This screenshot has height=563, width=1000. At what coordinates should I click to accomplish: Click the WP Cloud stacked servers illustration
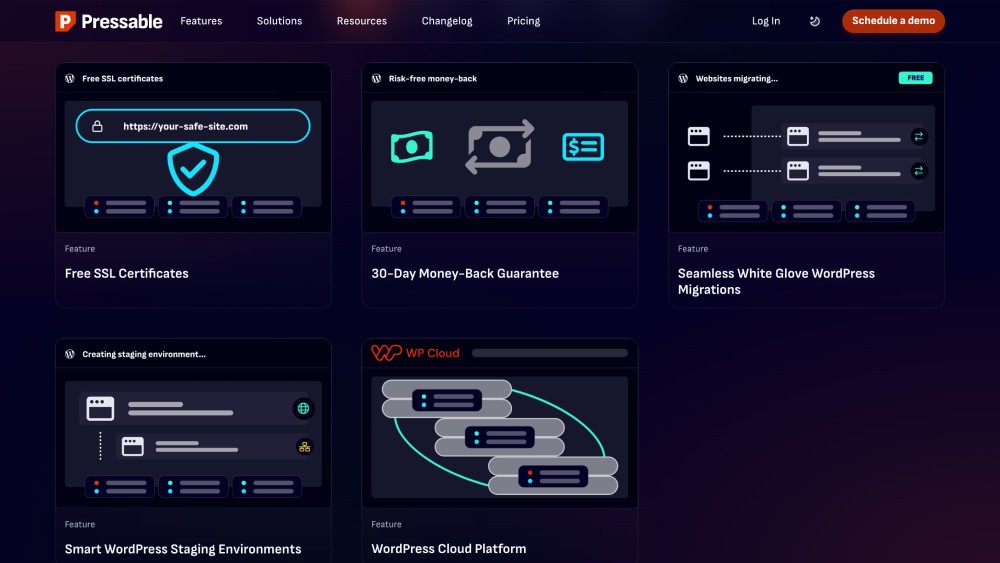pos(499,437)
